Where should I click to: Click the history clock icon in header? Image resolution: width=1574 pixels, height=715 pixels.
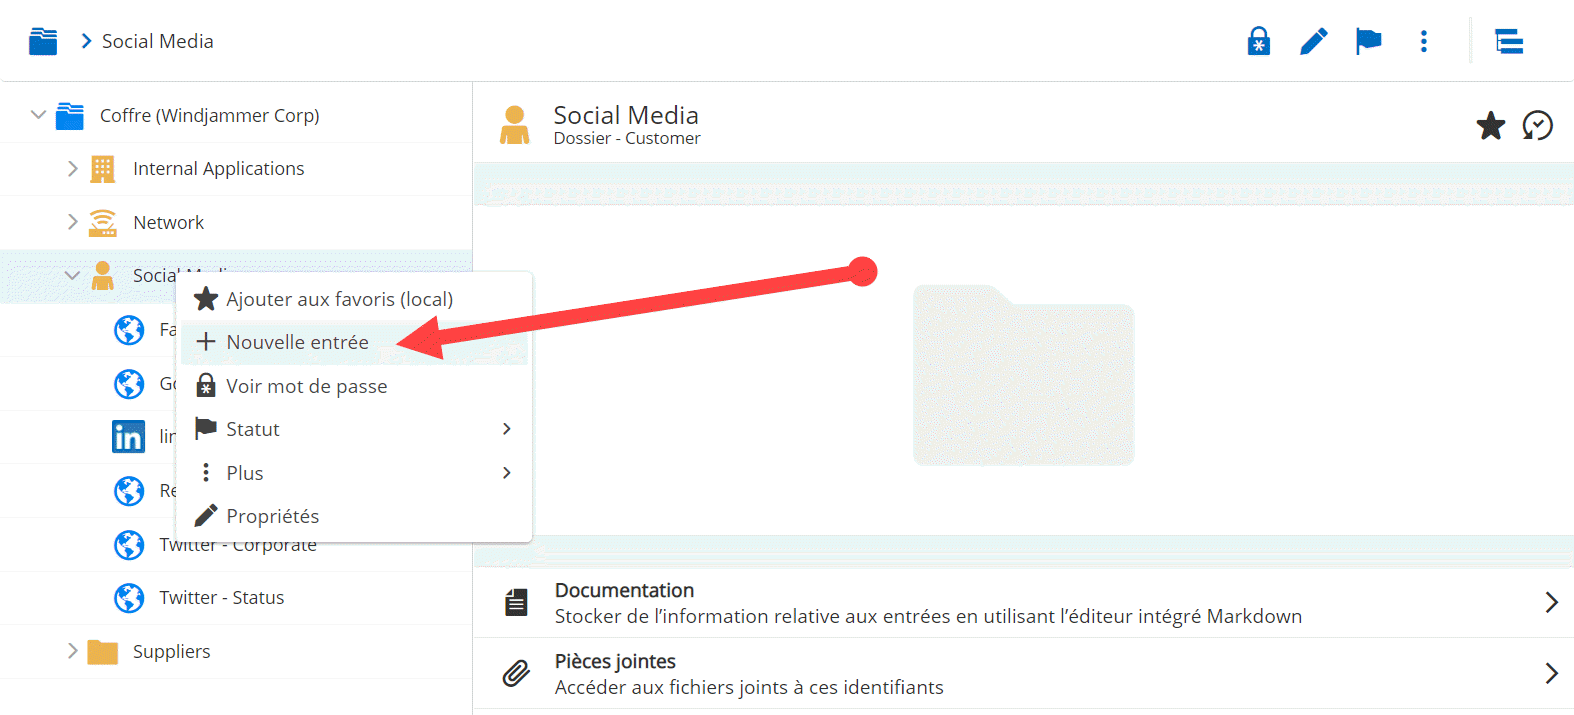[x=1537, y=126]
